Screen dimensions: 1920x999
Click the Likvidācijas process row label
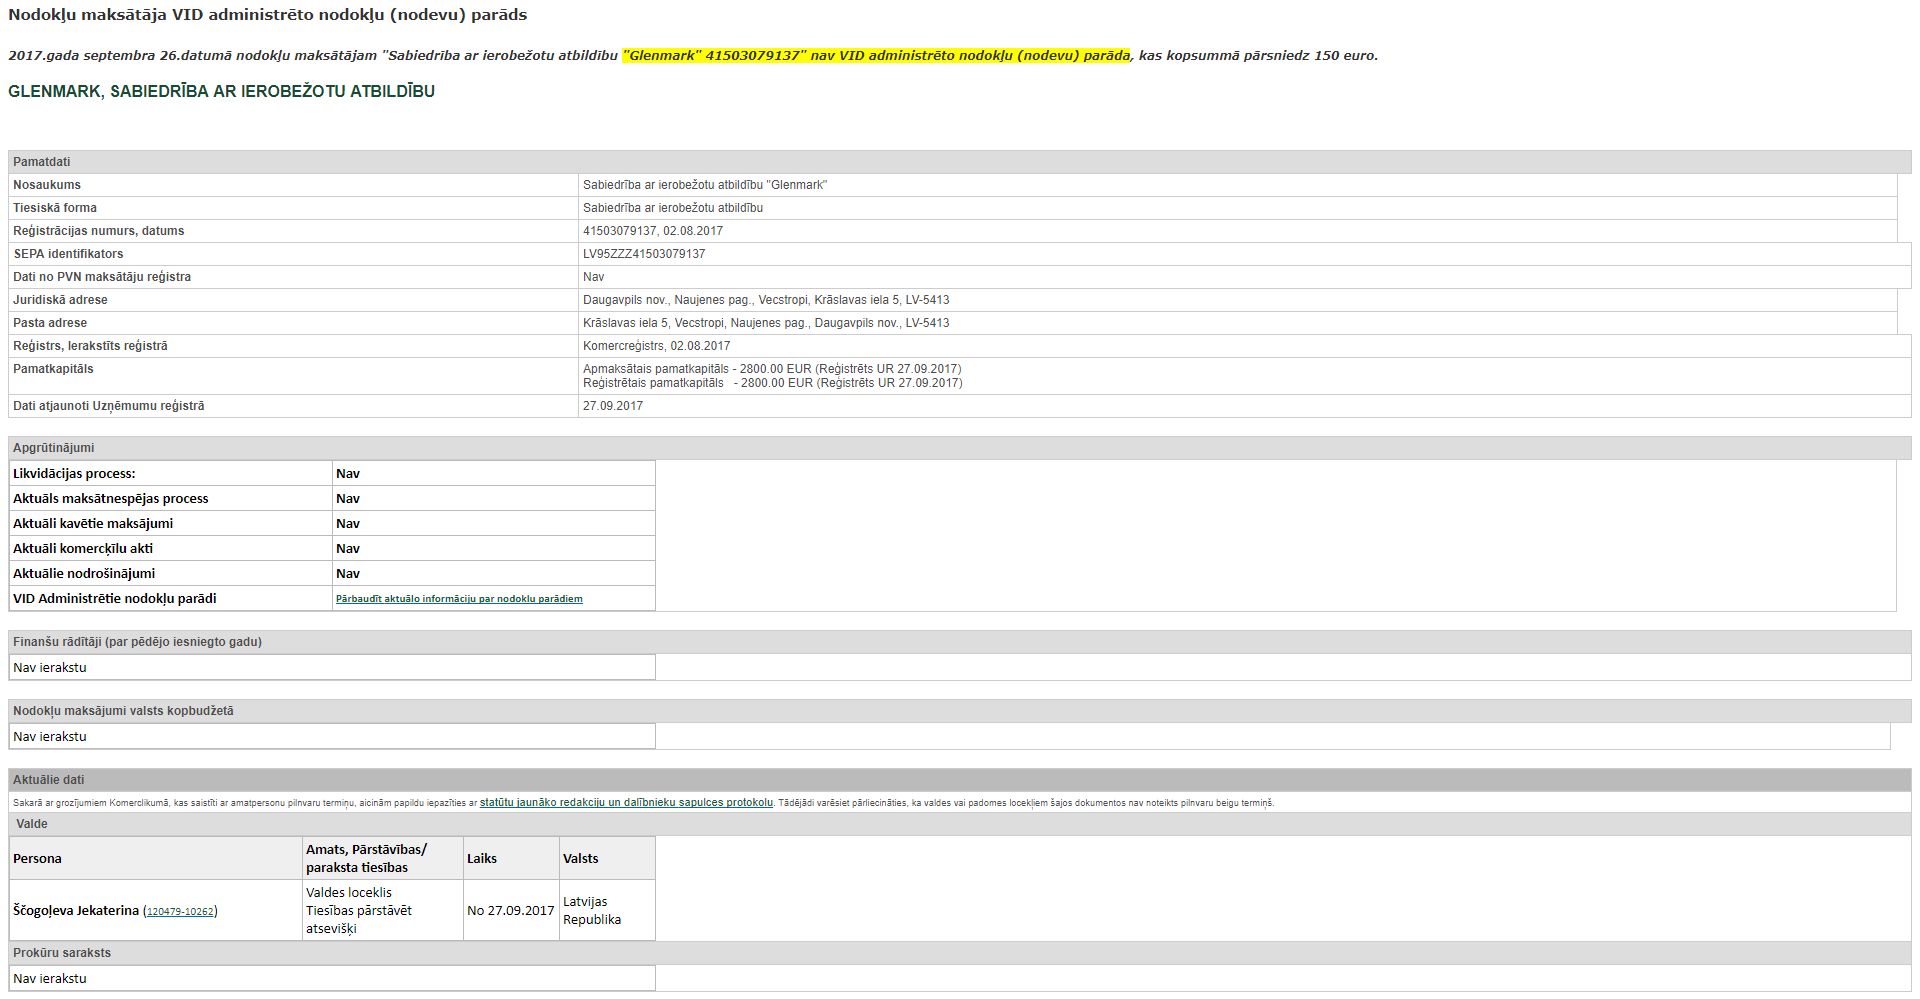coord(74,474)
